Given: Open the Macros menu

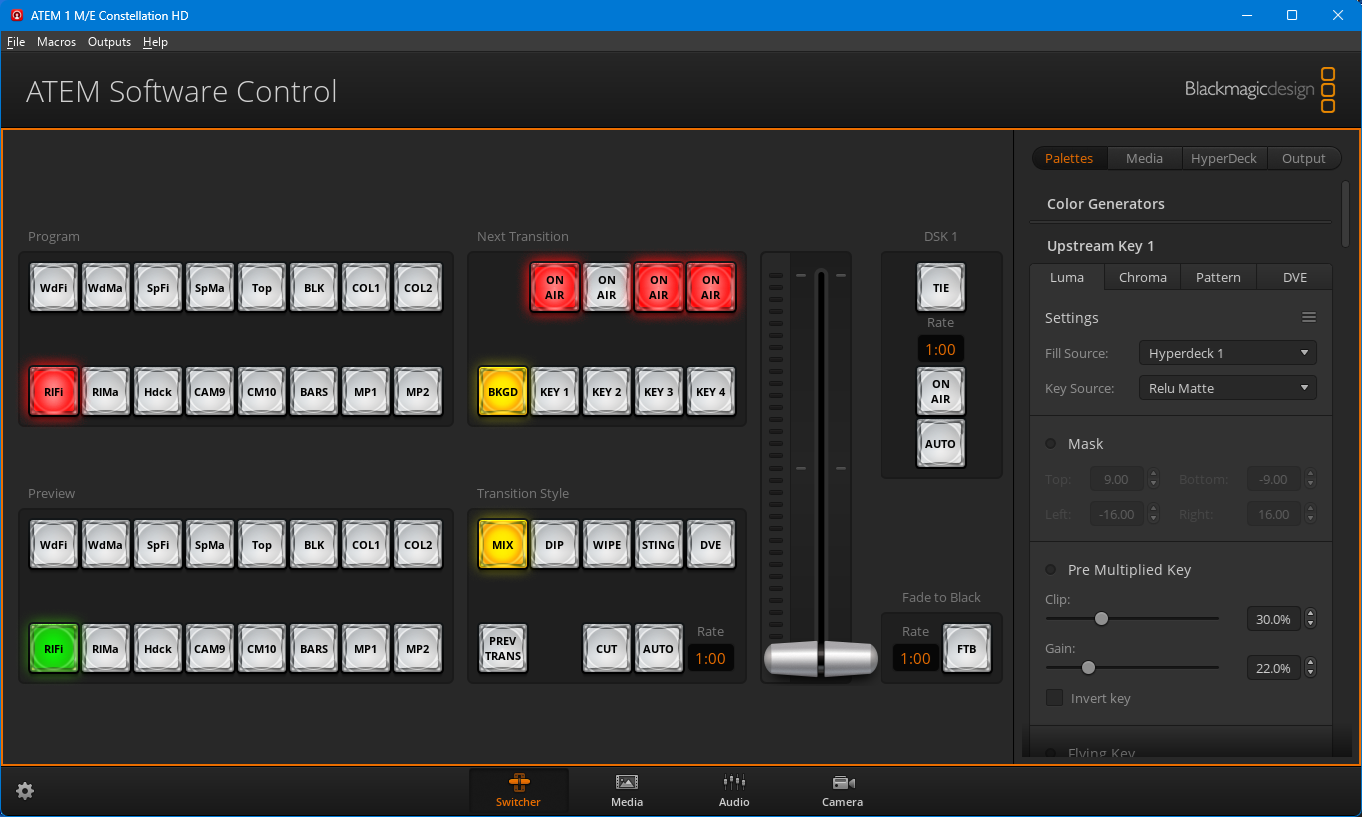Looking at the screenshot, I should coord(56,42).
